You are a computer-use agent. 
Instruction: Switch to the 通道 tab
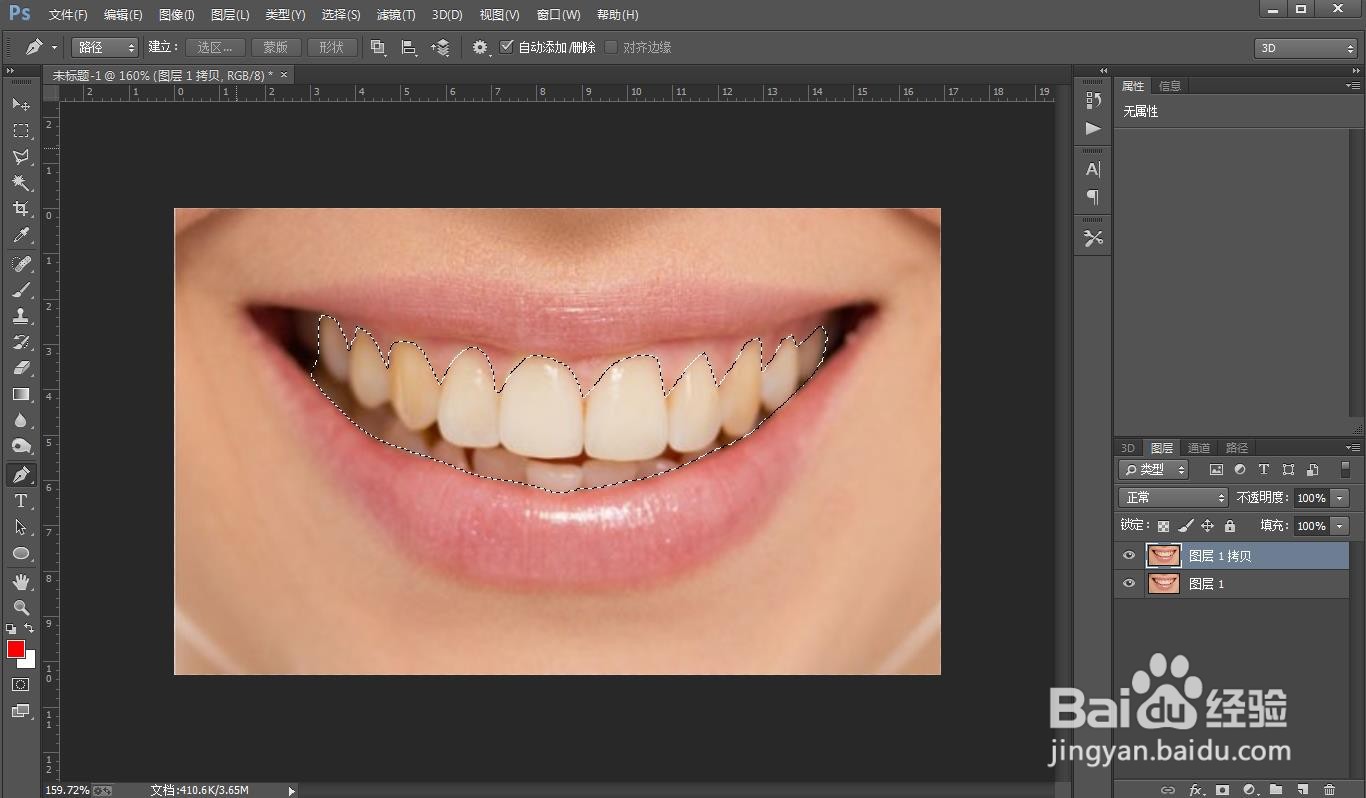[1199, 448]
